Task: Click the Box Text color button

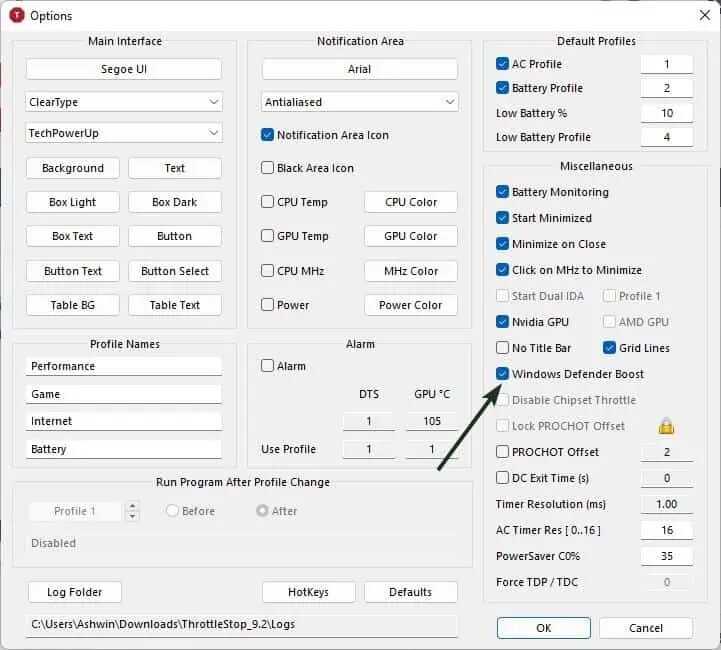Action: (x=73, y=236)
